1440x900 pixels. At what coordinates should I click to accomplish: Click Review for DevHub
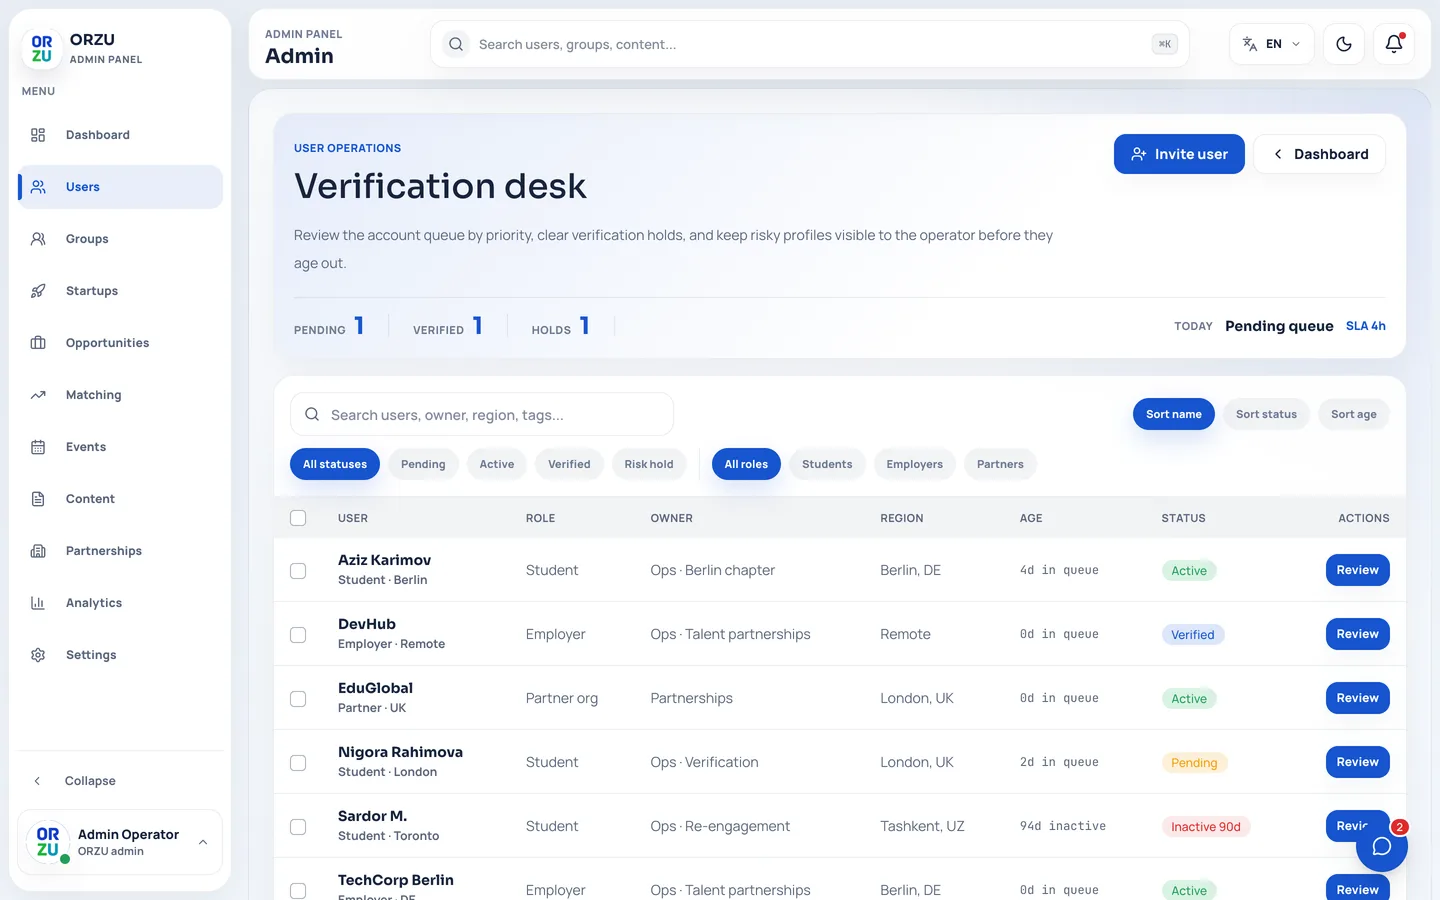[1357, 634]
